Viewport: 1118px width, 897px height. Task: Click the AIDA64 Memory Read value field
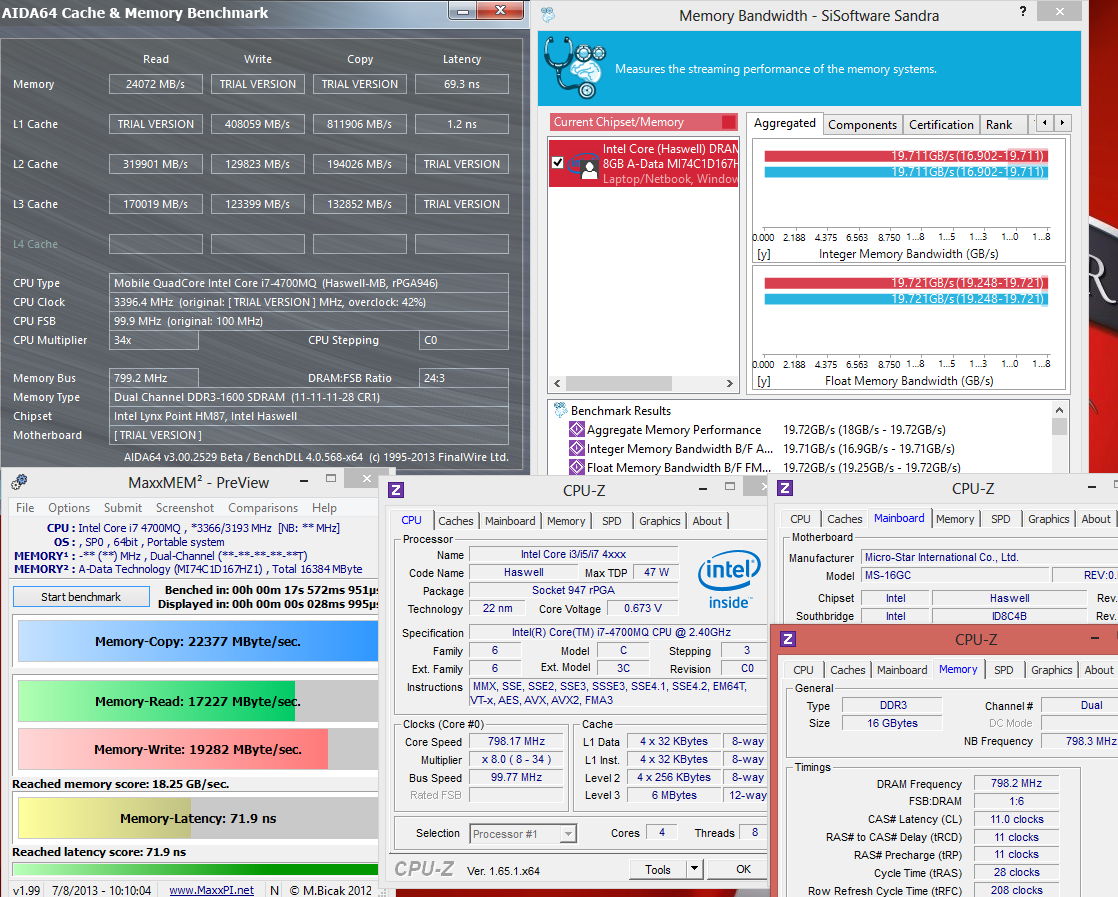click(155, 84)
